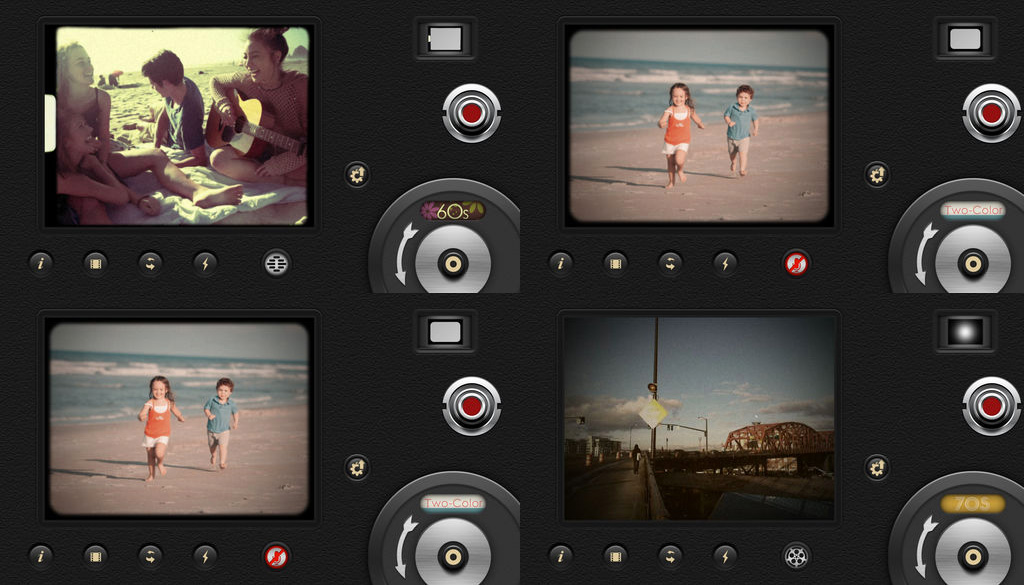
Task: Hit record in upper-right Two-Color panel
Action: [991, 113]
